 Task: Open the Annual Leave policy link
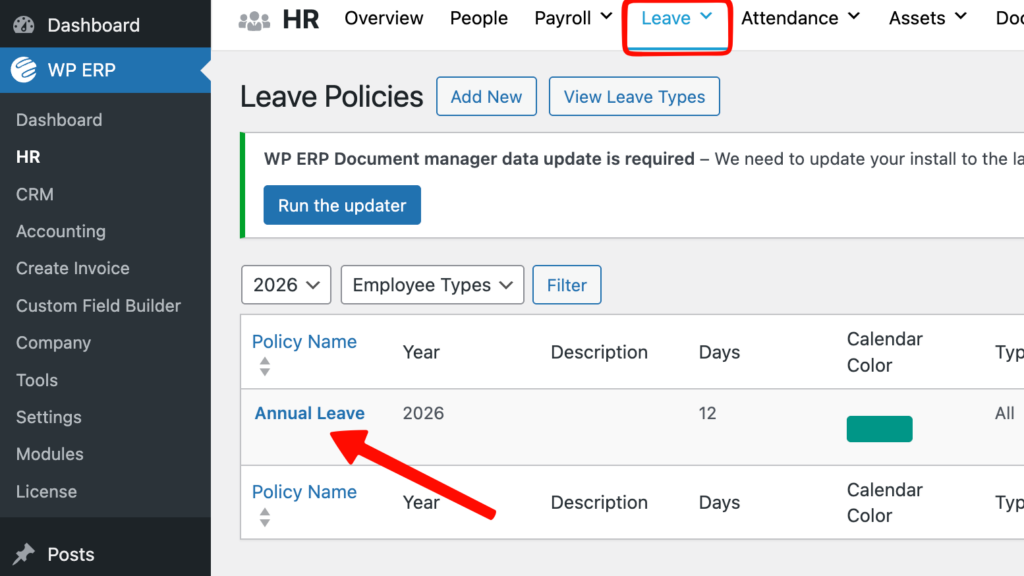310,413
